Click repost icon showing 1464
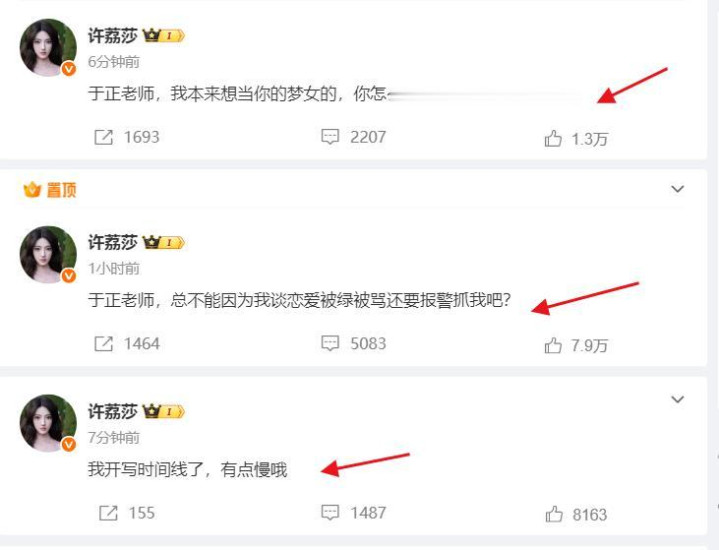 (103, 343)
